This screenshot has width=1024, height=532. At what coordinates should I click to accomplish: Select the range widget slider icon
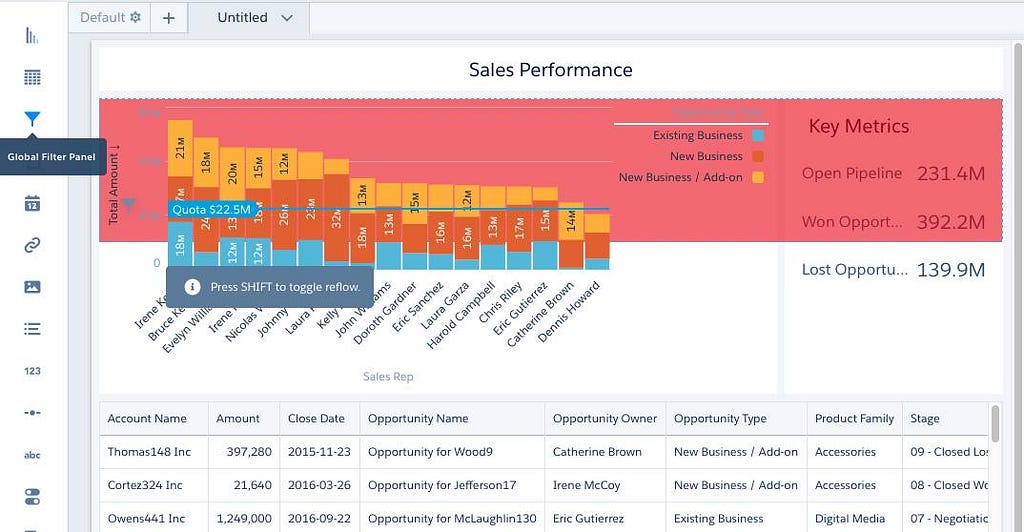click(x=32, y=413)
